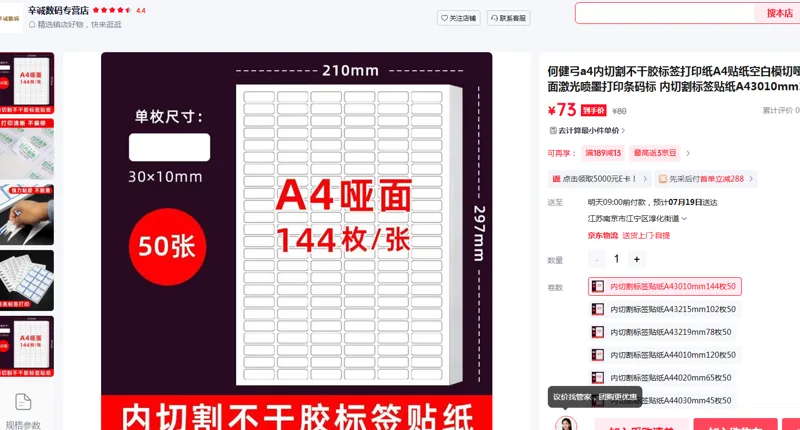The height and width of the screenshot is (430, 800).
Task: Select option A44020mm65枚50
Action: pyautogui.click(x=662, y=378)
